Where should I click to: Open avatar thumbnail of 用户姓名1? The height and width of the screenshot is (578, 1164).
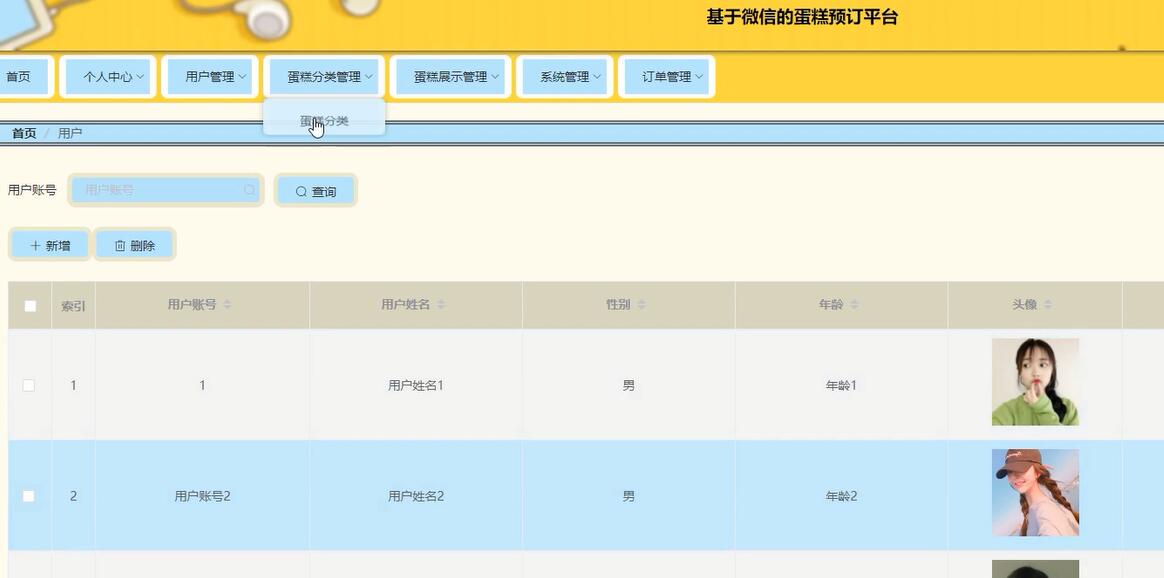coord(1035,382)
